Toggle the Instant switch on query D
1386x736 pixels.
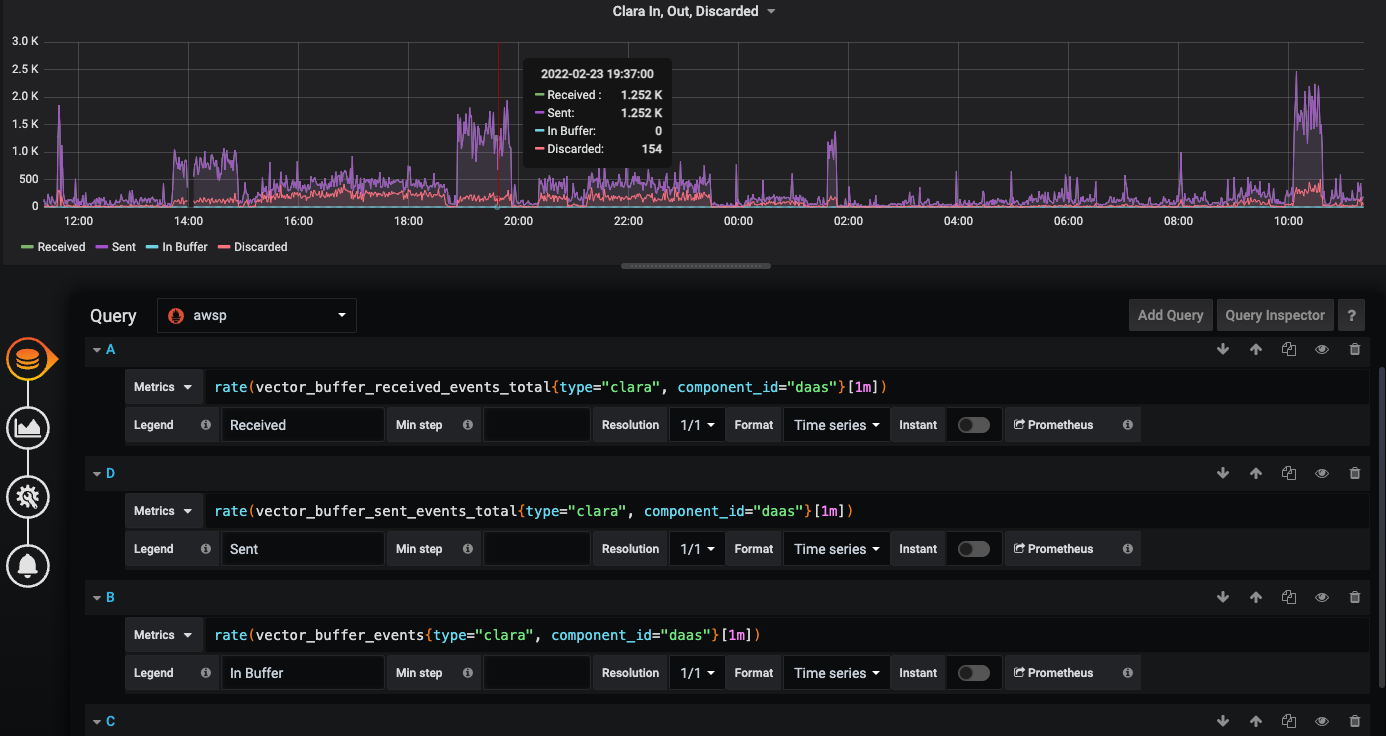(973, 548)
